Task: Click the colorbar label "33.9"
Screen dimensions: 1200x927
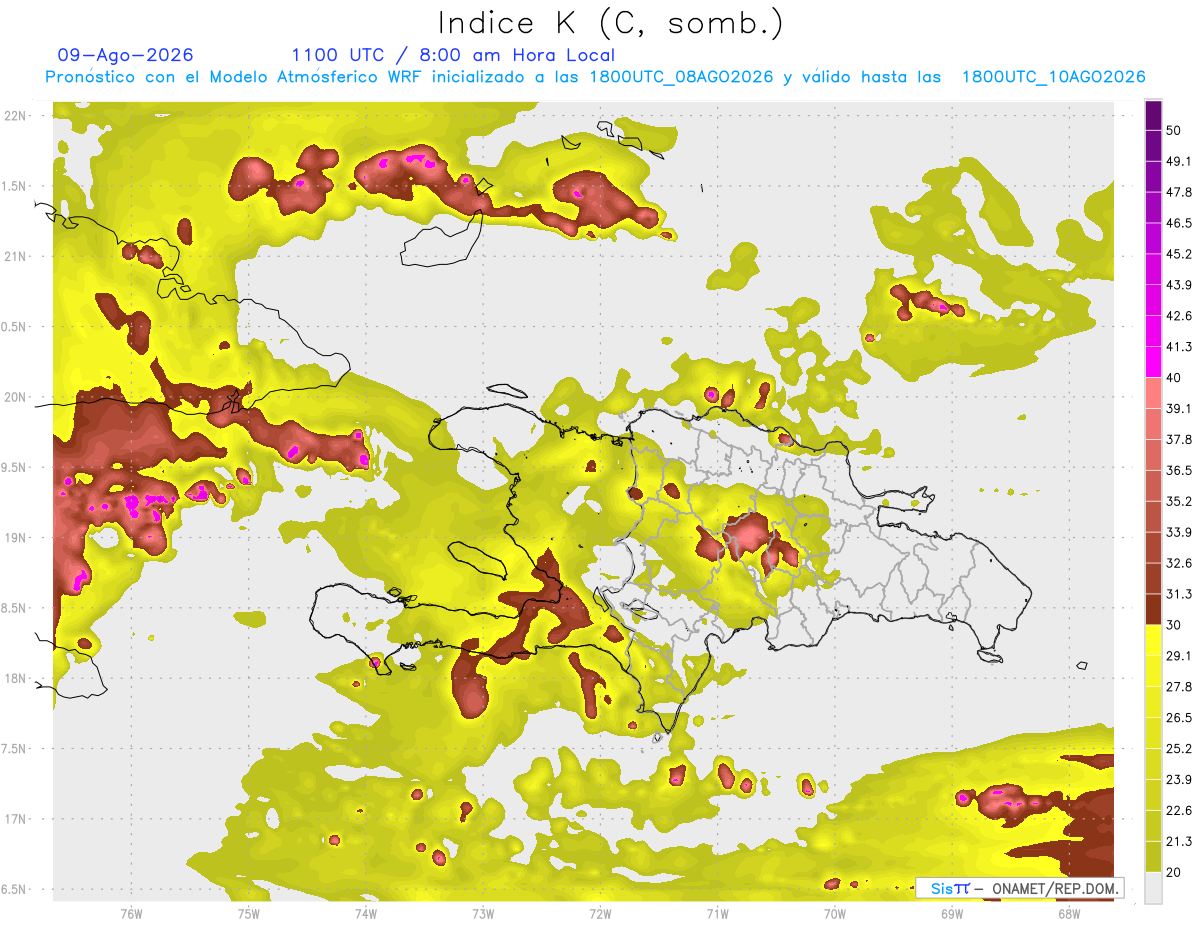Action: click(x=1179, y=532)
